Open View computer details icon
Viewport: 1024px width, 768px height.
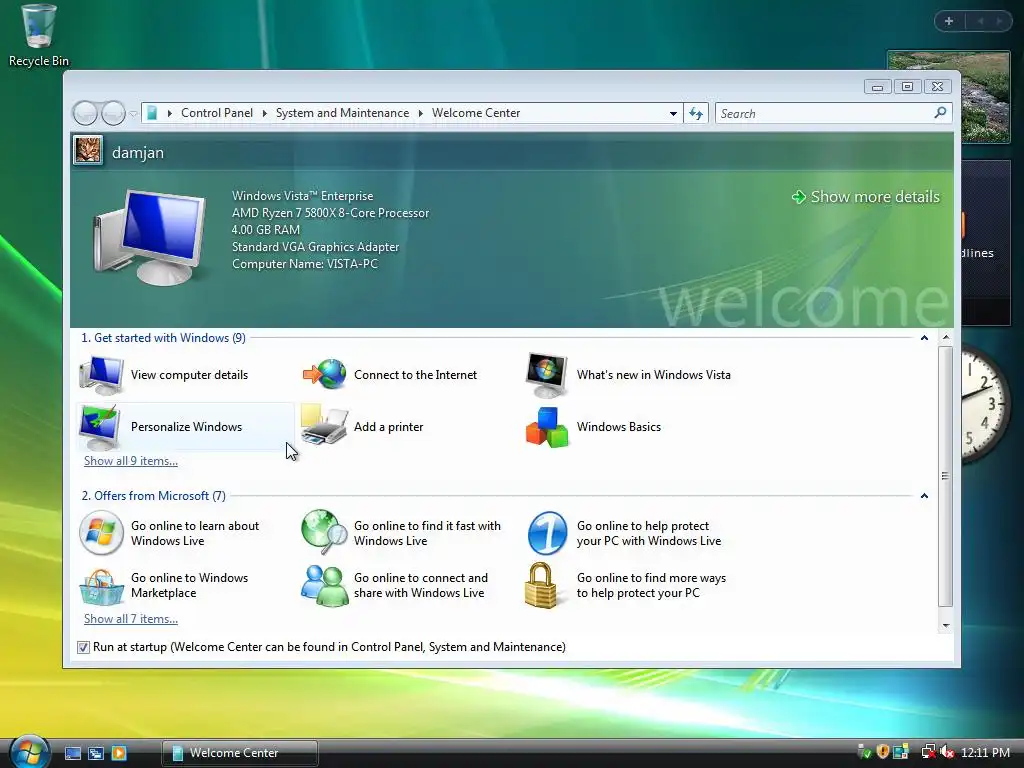point(101,375)
